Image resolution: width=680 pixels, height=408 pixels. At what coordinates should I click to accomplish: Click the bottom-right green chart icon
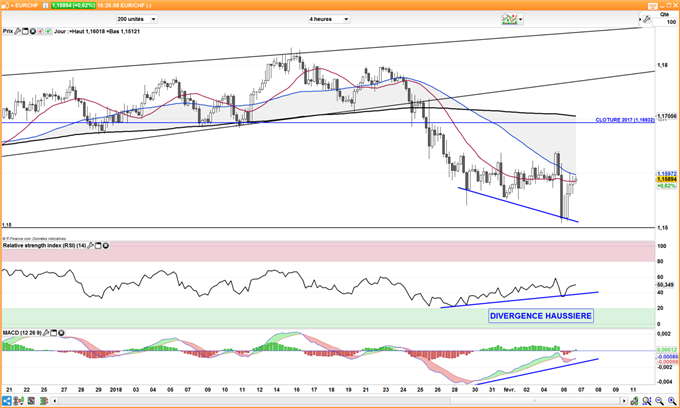tap(634, 401)
